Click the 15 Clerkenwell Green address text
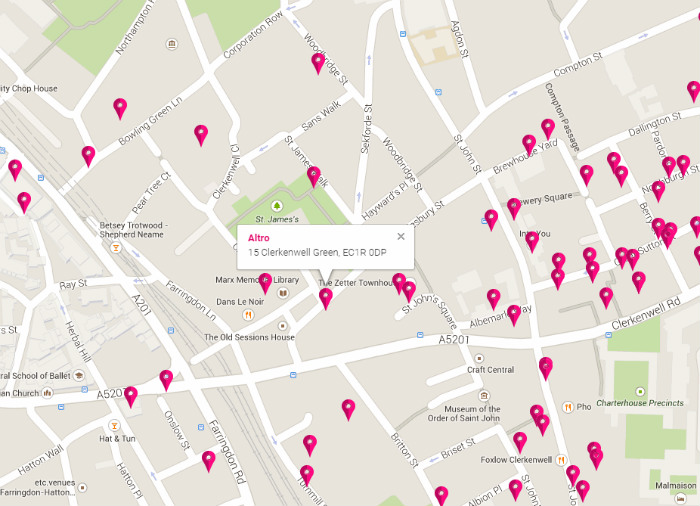Screen dimensions: 700x506 317,253
